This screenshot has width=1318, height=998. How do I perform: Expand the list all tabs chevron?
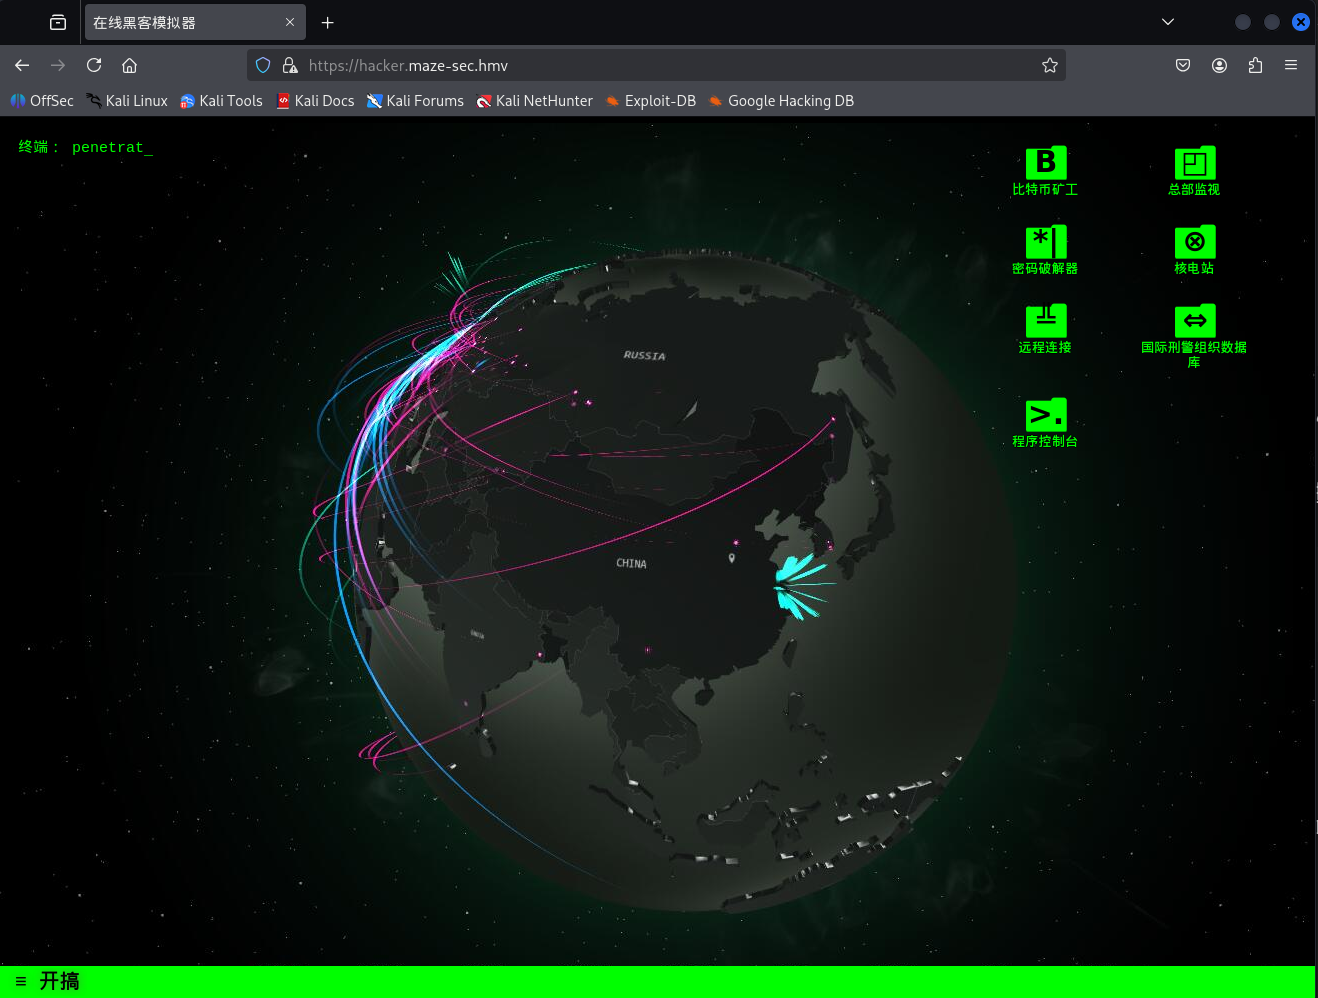[1167, 22]
